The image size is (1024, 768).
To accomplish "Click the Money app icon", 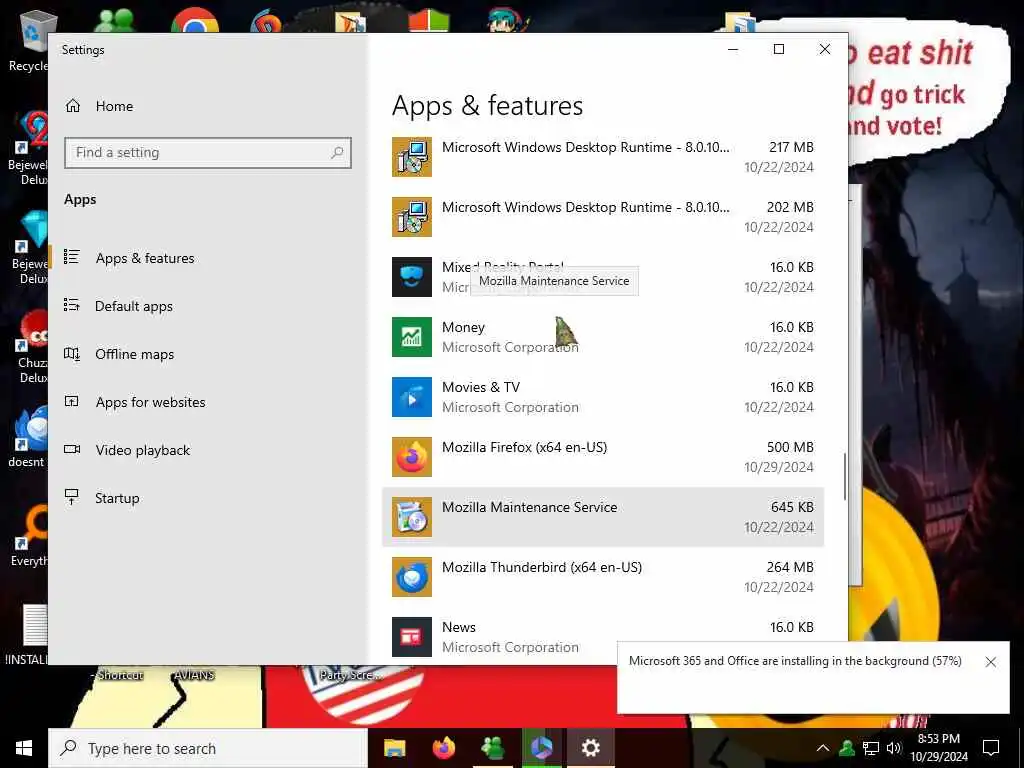I will (x=411, y=337).
